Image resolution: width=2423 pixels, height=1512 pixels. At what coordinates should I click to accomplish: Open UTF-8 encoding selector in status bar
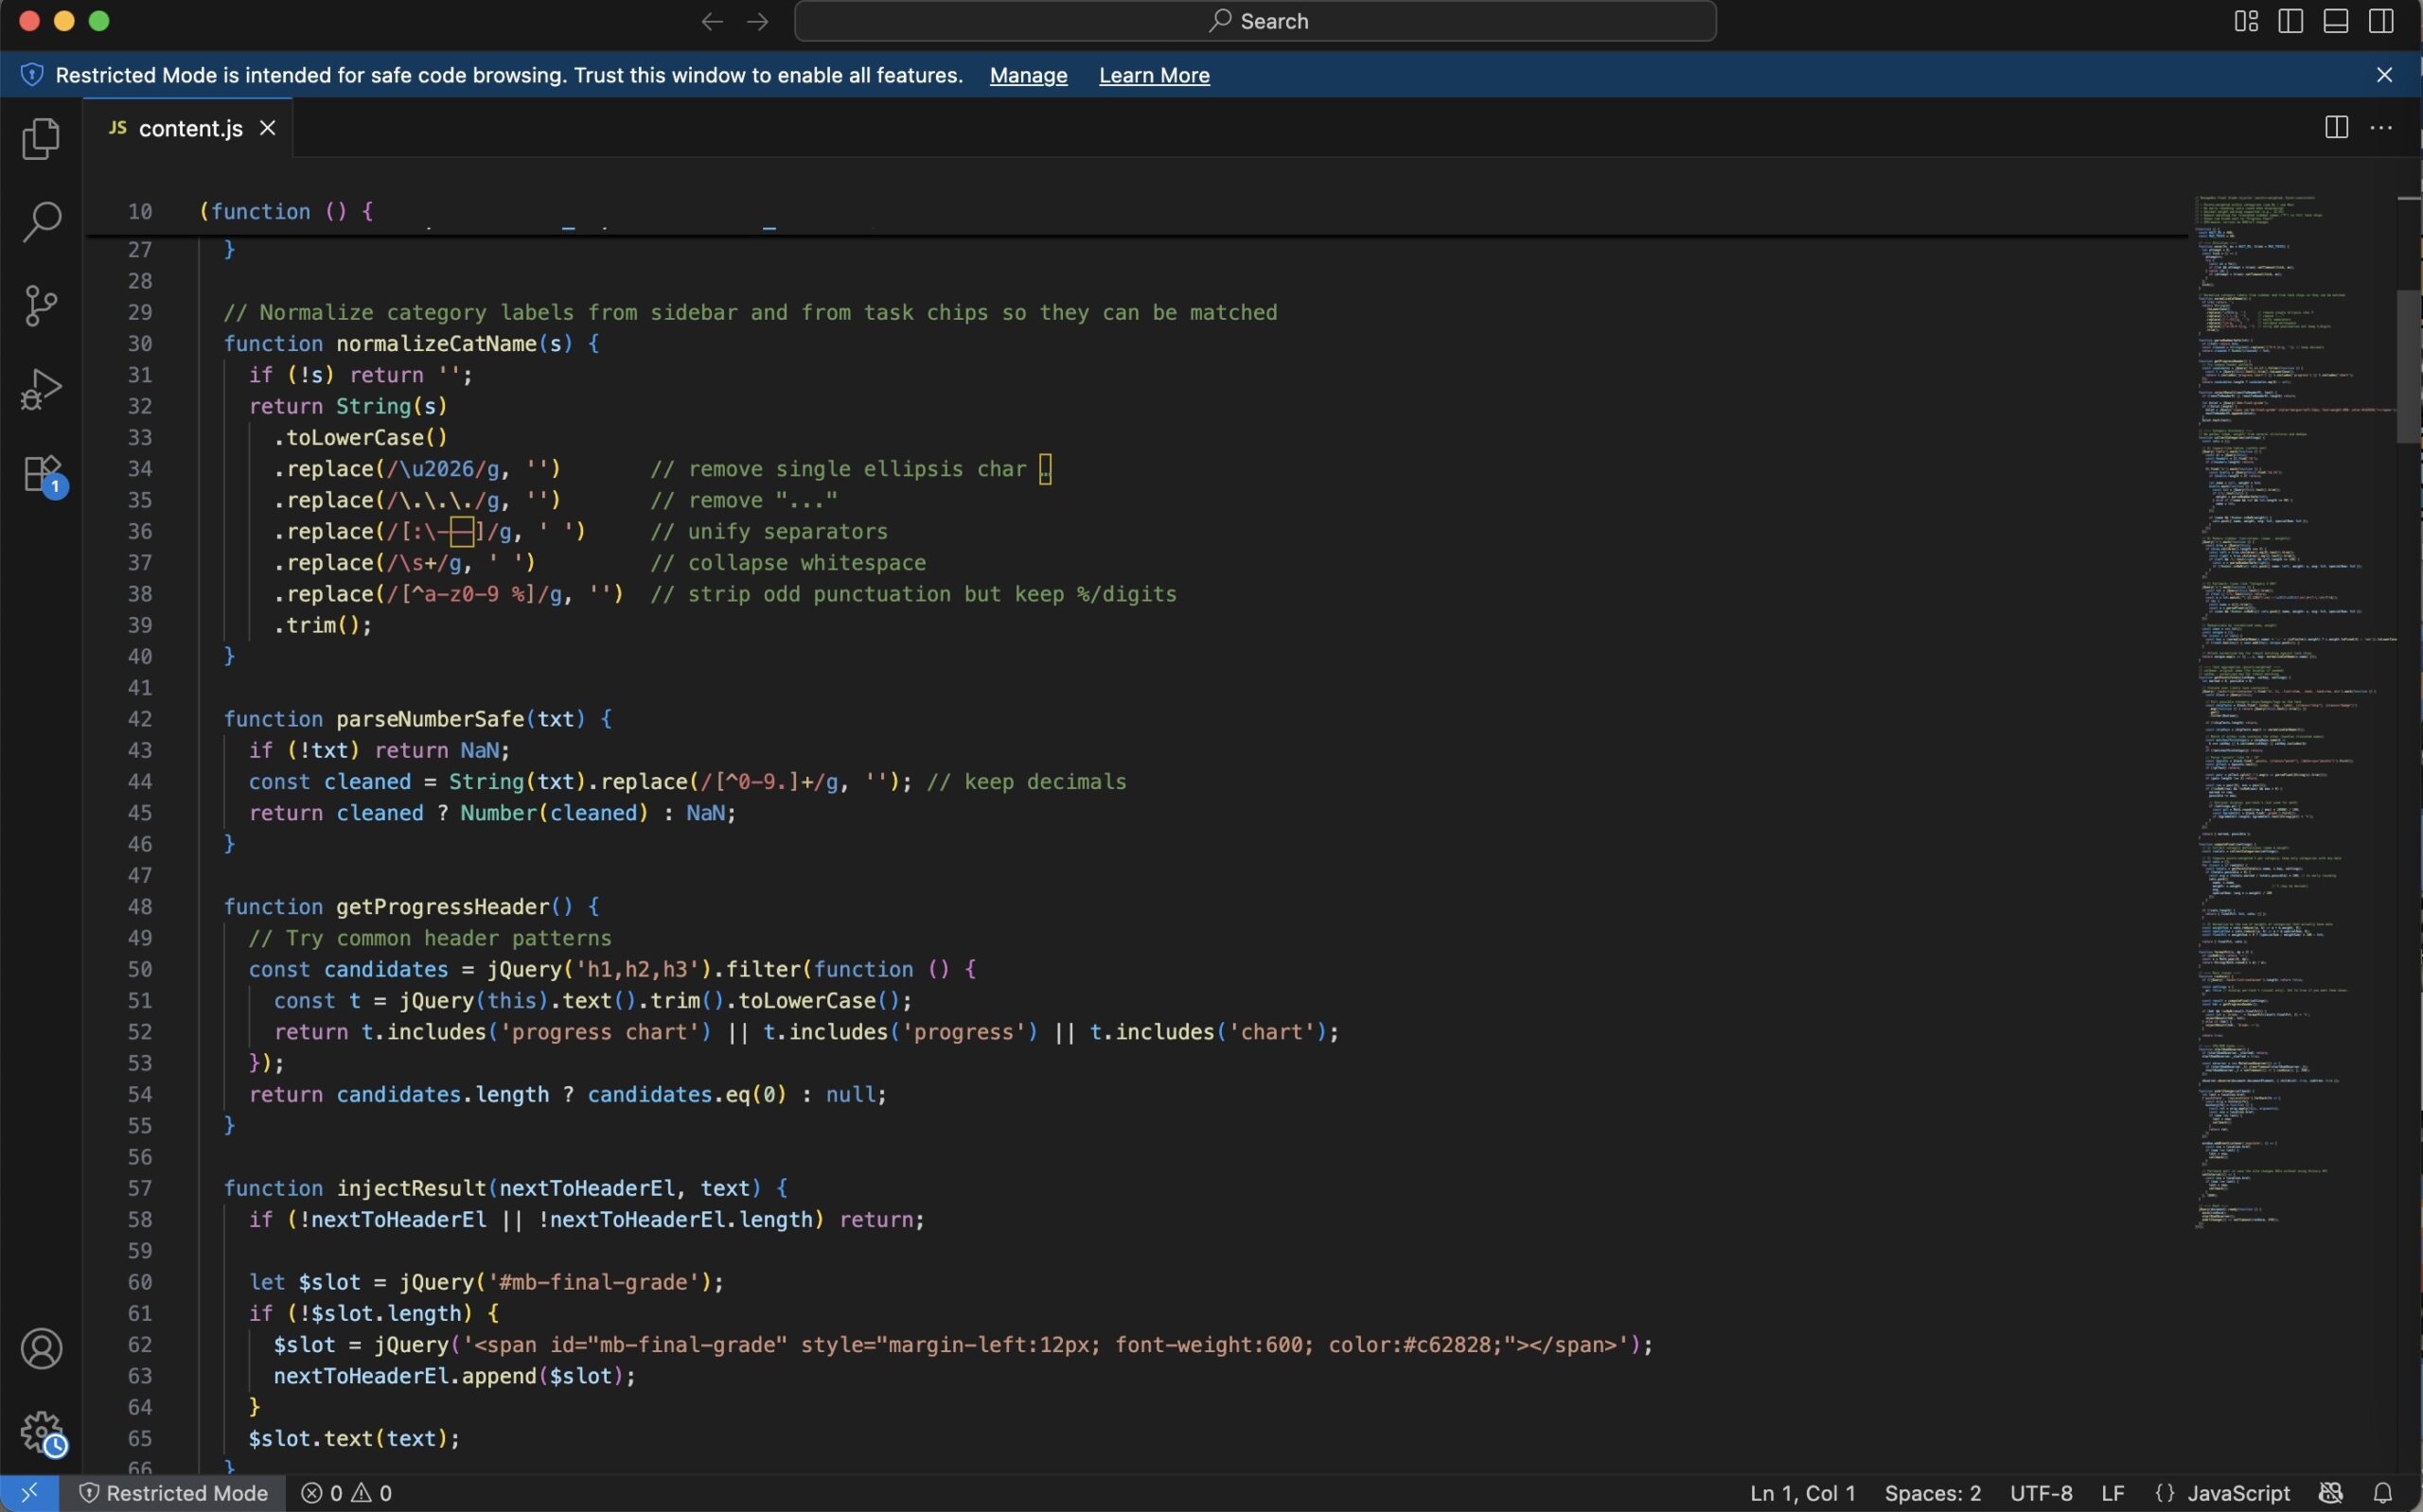[2040, 1493]
